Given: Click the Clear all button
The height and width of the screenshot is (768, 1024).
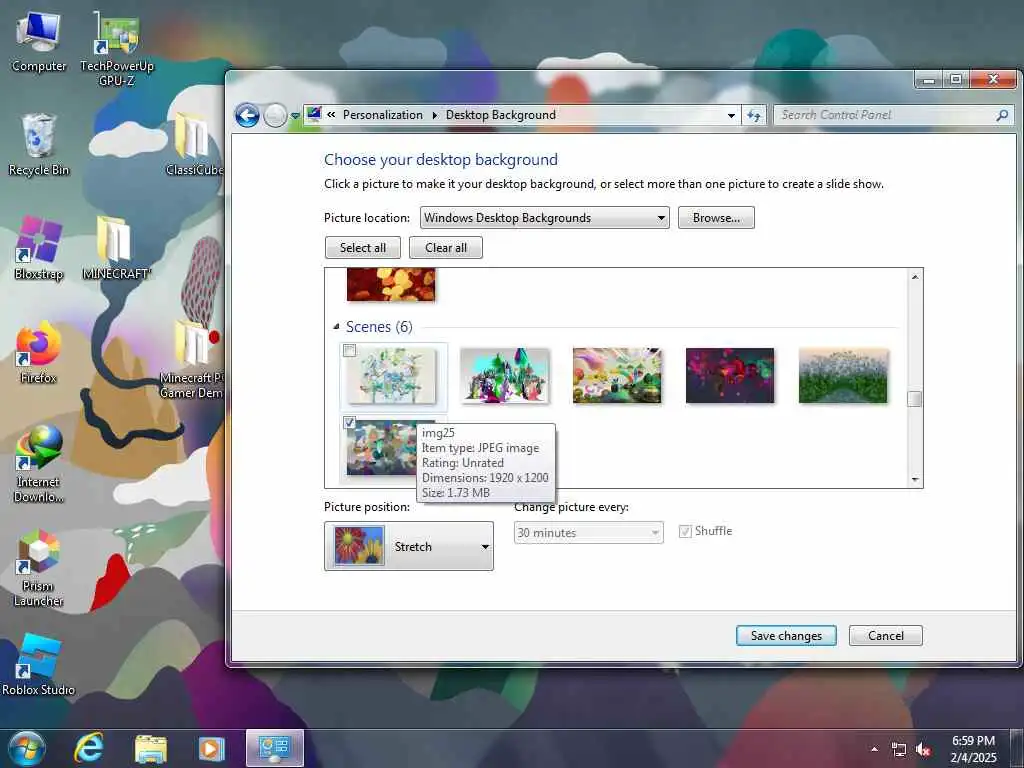Looking at the screenshot, I should pos(445,248).
